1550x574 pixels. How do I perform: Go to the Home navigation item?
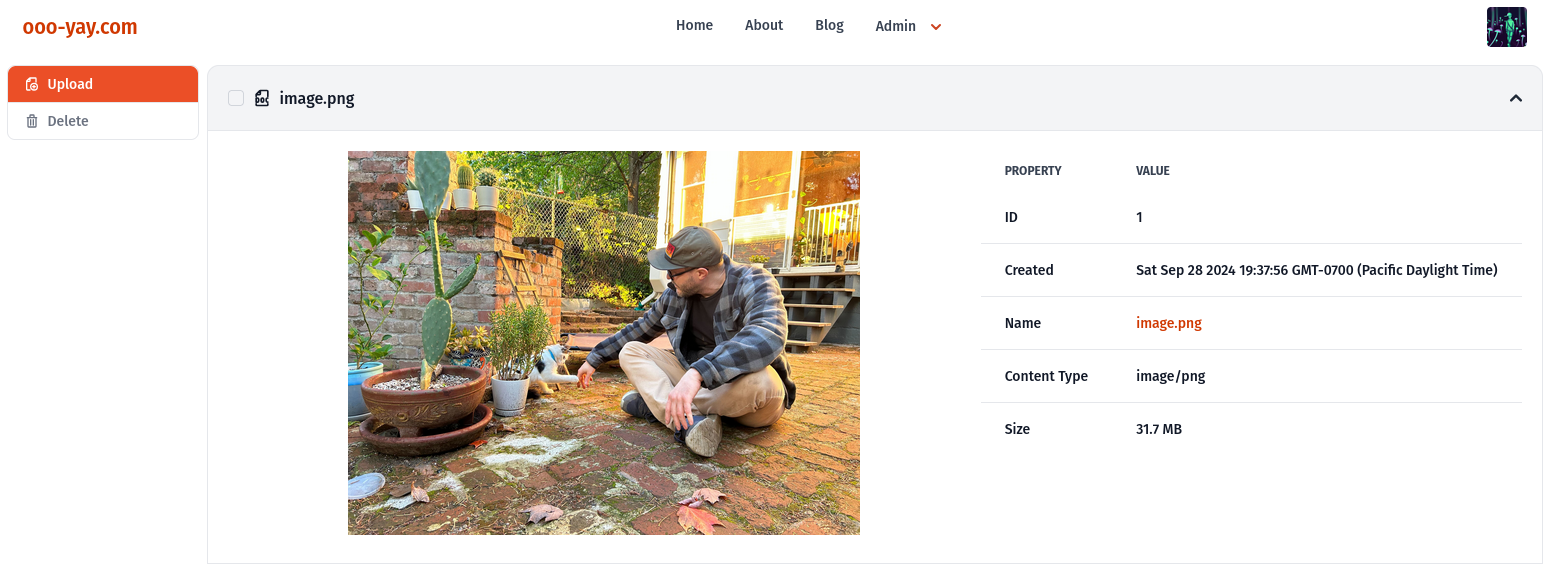click(x=694, y=26)
